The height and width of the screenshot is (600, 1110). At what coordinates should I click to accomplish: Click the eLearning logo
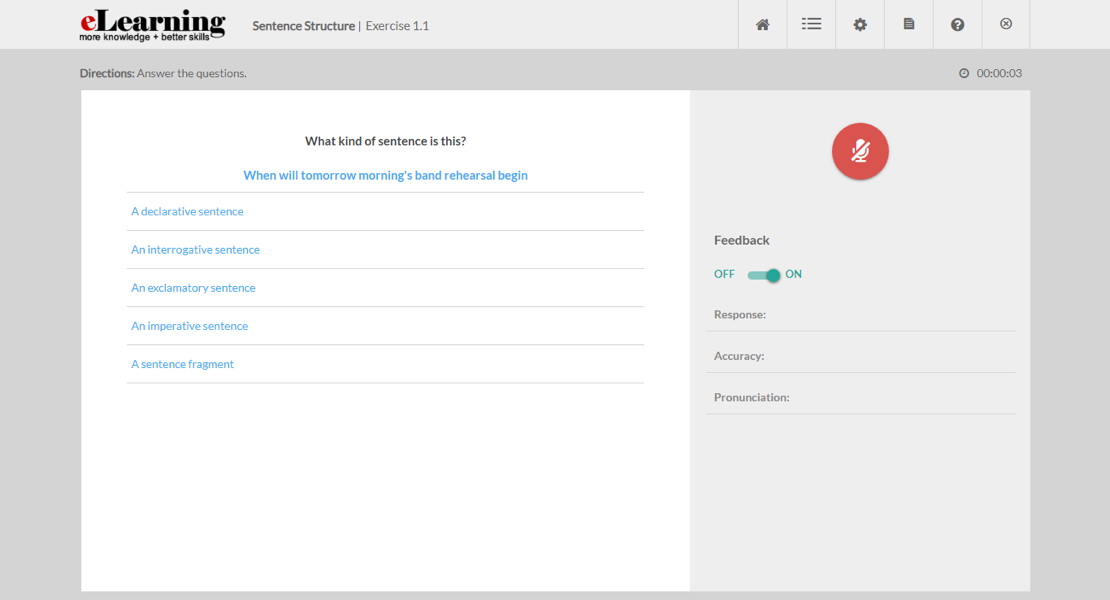(x=150, y=23)
